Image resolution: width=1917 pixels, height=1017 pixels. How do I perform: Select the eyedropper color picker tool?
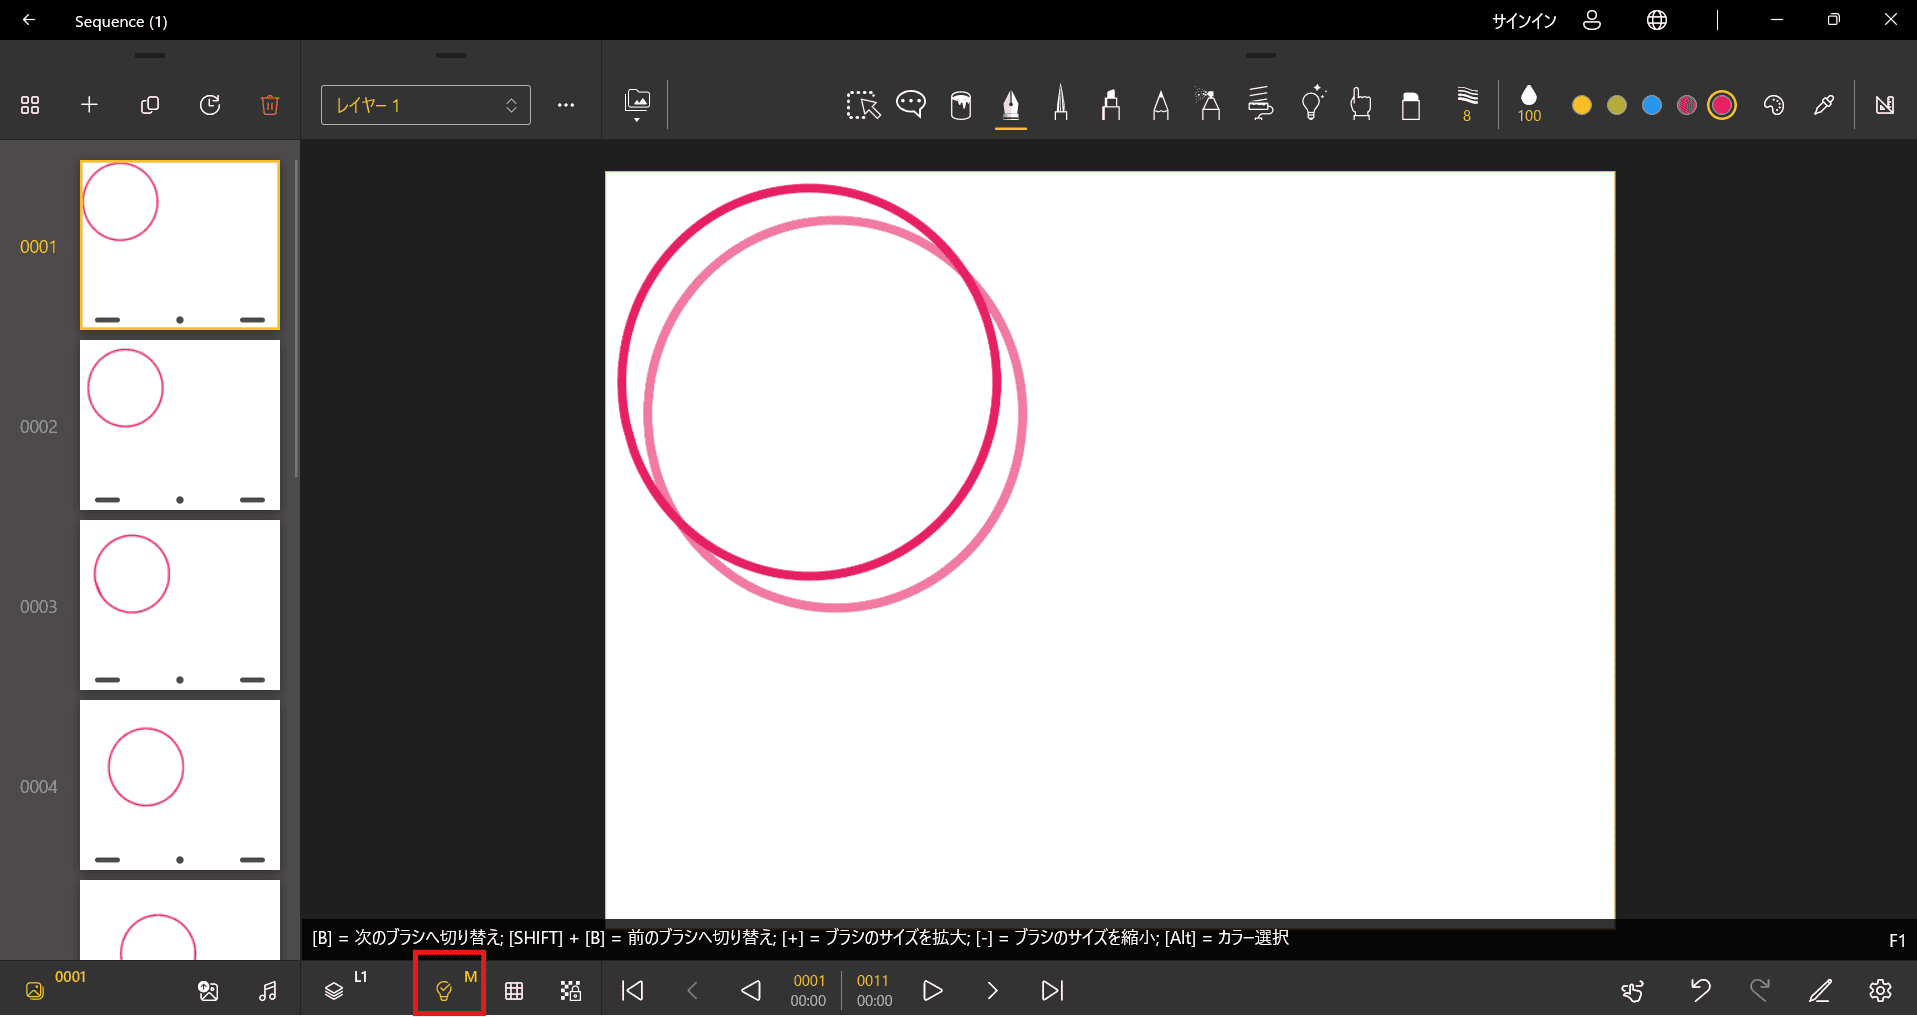tap(1824, 104)
